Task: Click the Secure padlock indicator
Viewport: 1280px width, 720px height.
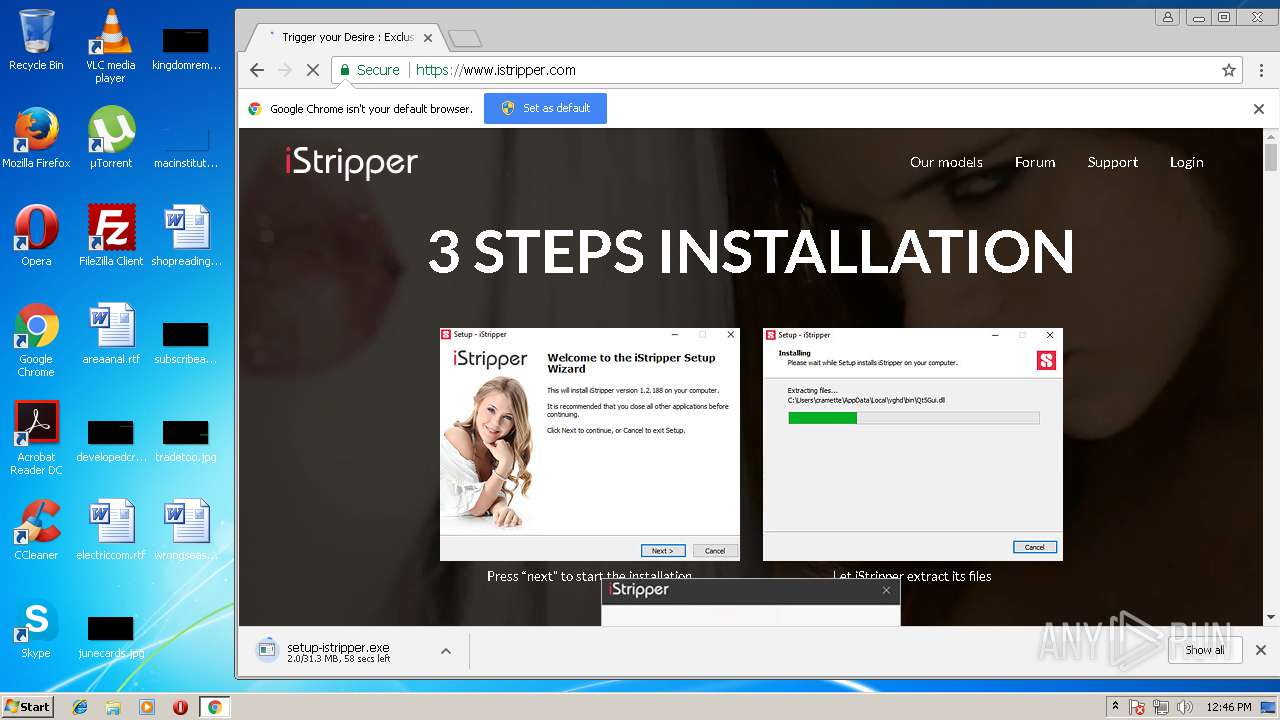Action: pos(369,70)
